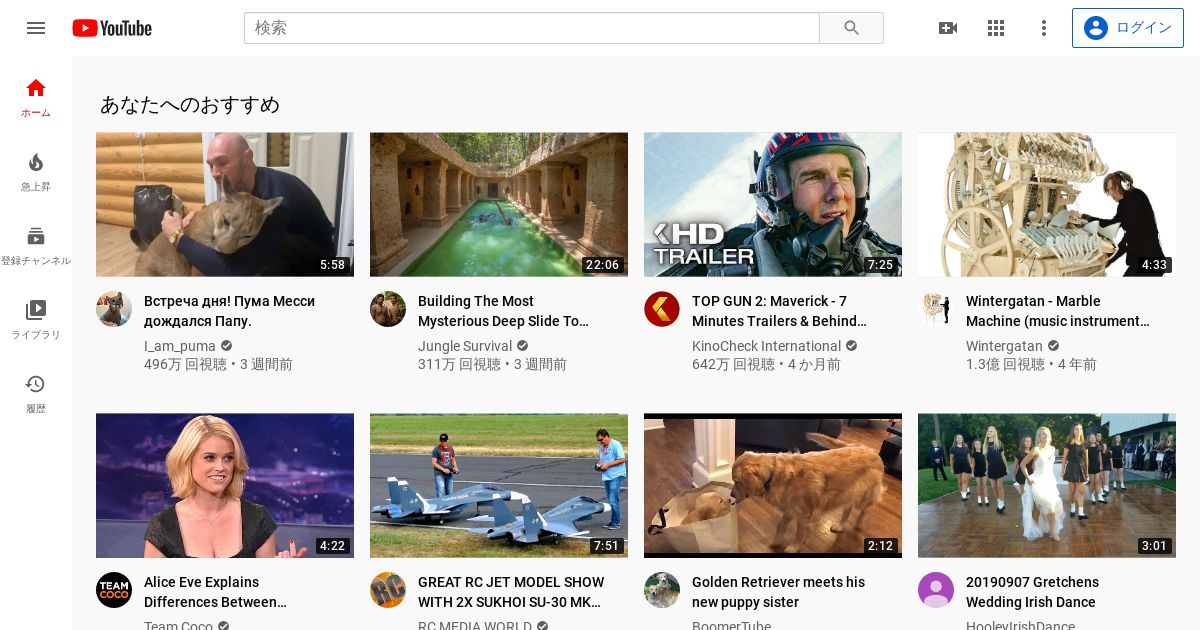1200x630 pixels.
Task: Open the YouTube apps grid icon
Action: [x=996, y=28]
